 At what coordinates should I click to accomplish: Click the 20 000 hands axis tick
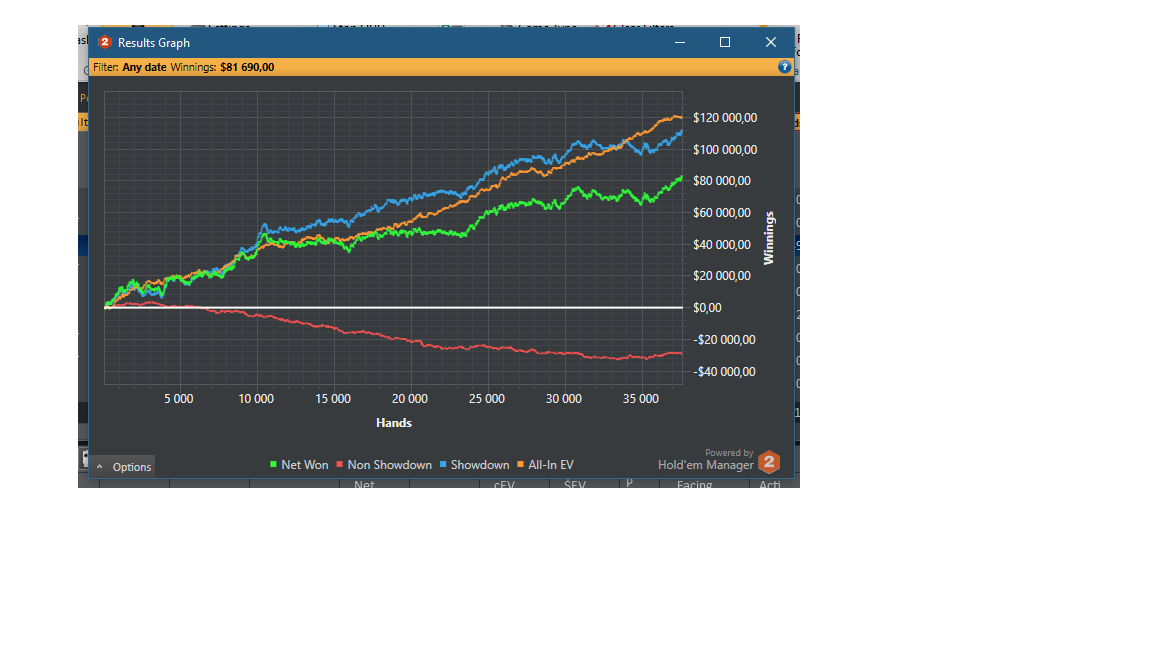[409, 399]
